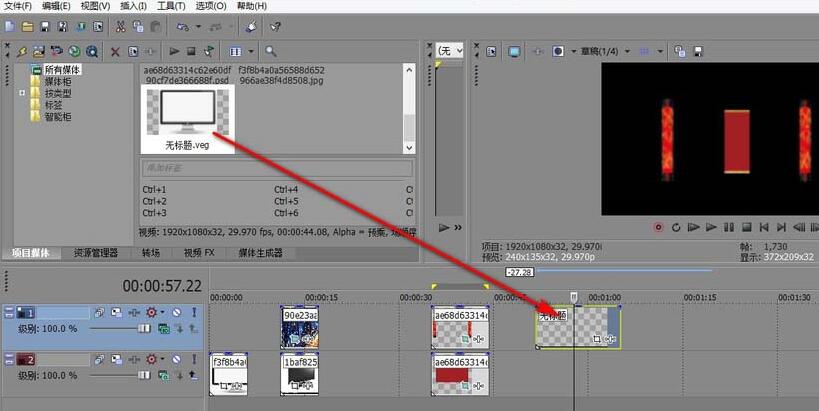Pause playback in the preview transport
The image size is (819, 411).
click(729, 227)
